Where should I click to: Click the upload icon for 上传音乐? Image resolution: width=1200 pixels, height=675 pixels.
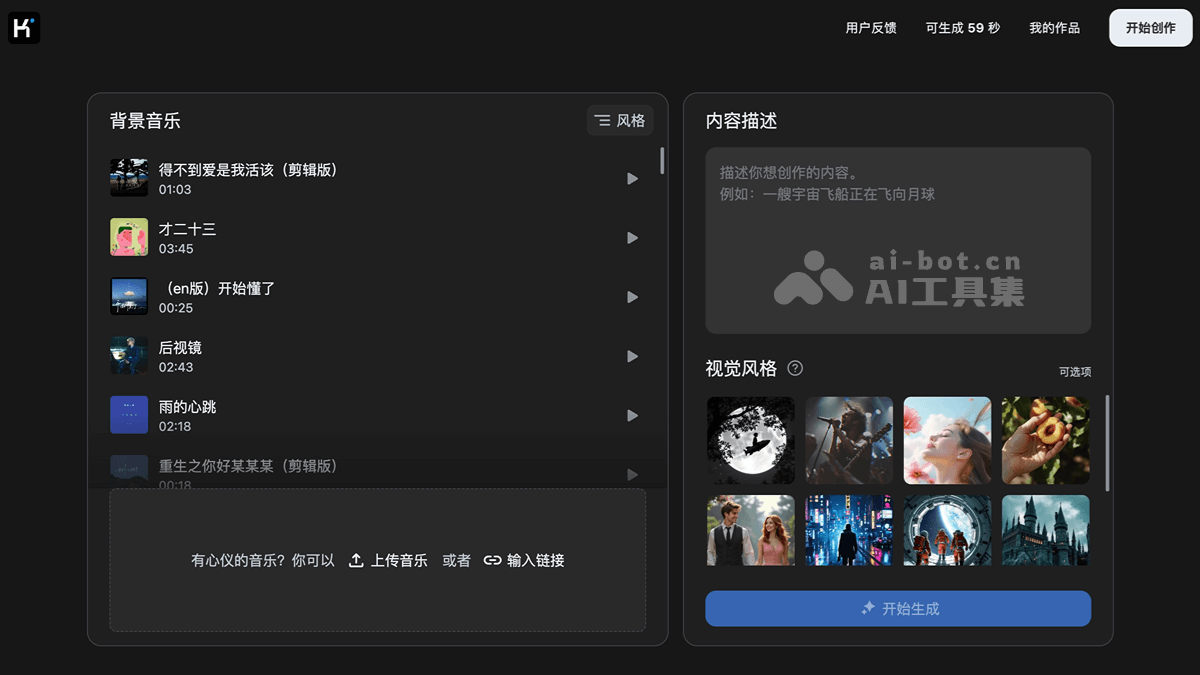pos(356,561)
